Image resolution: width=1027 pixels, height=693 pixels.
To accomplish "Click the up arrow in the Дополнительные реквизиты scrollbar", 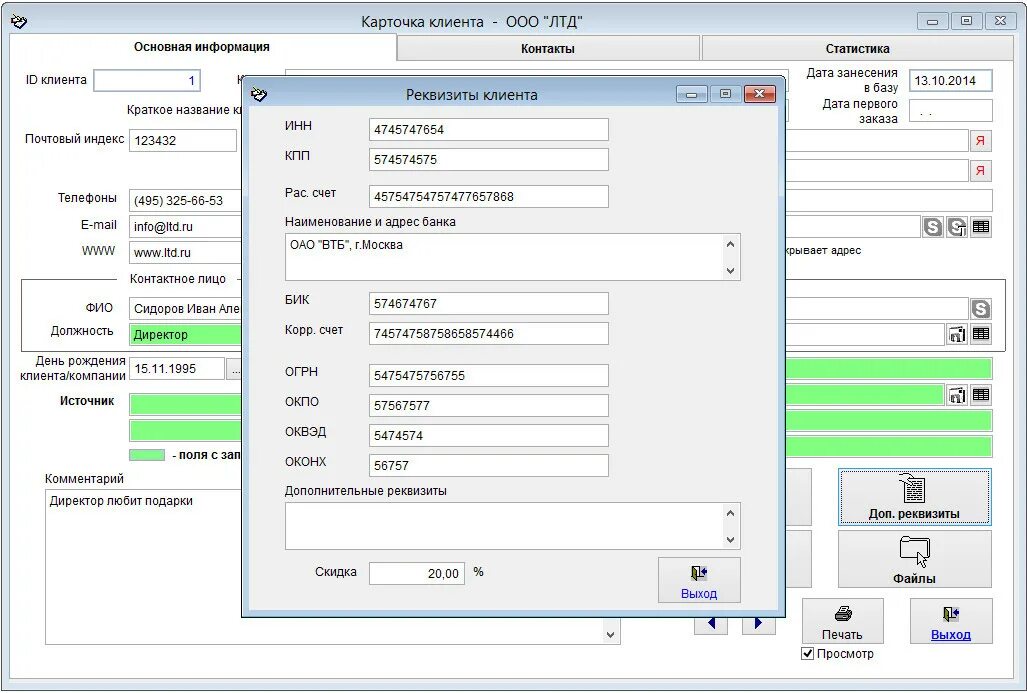I will coord(730,514).
